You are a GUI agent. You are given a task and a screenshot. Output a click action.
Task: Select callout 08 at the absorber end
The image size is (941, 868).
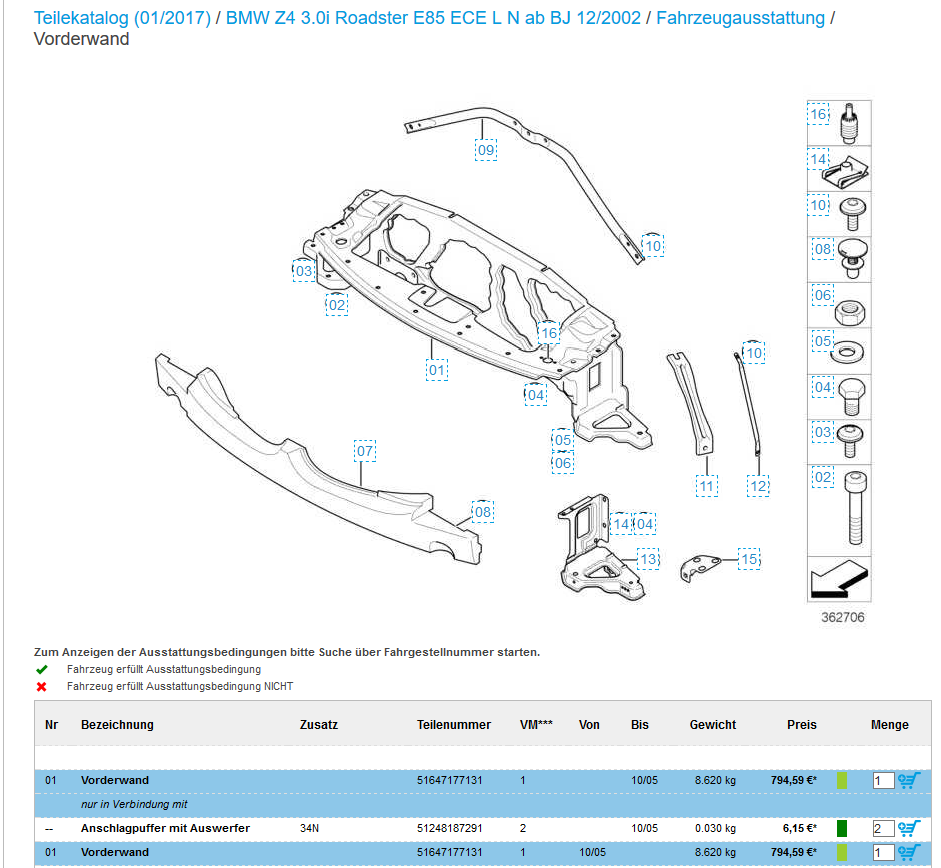pyautogui.click(x=483, y=512)
